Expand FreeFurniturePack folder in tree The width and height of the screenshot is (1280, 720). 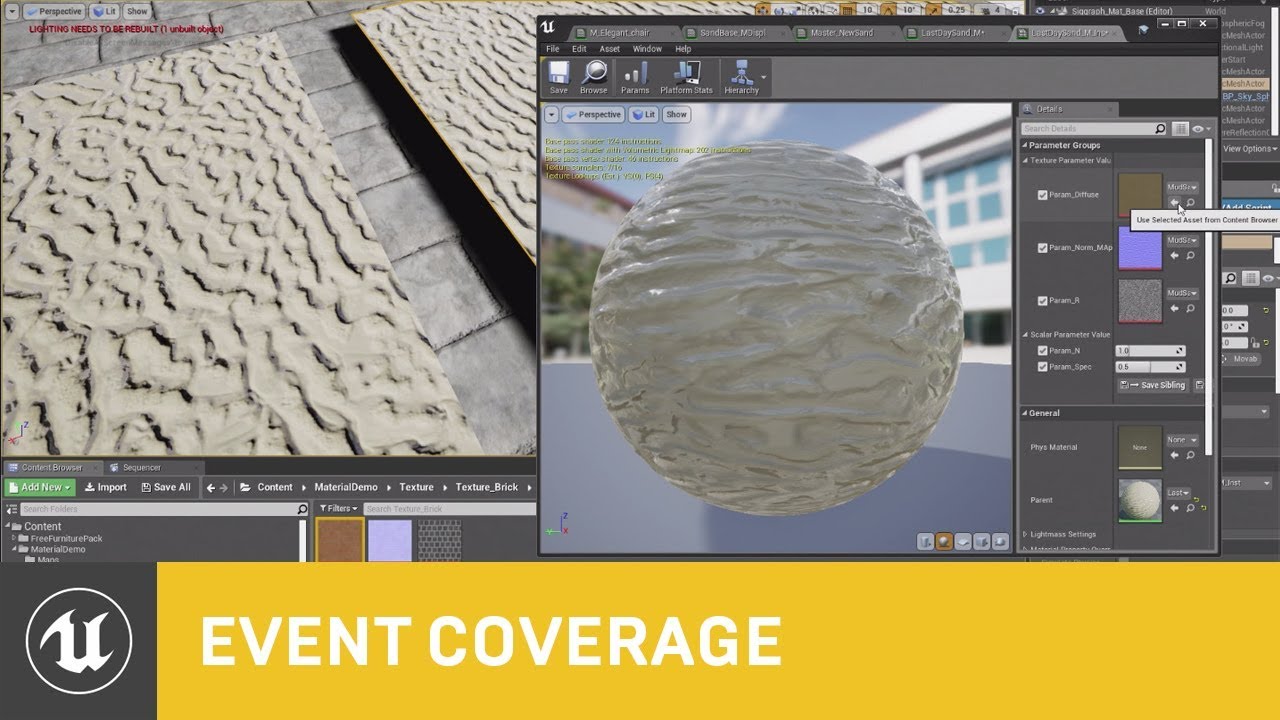(x=14, y=539)
